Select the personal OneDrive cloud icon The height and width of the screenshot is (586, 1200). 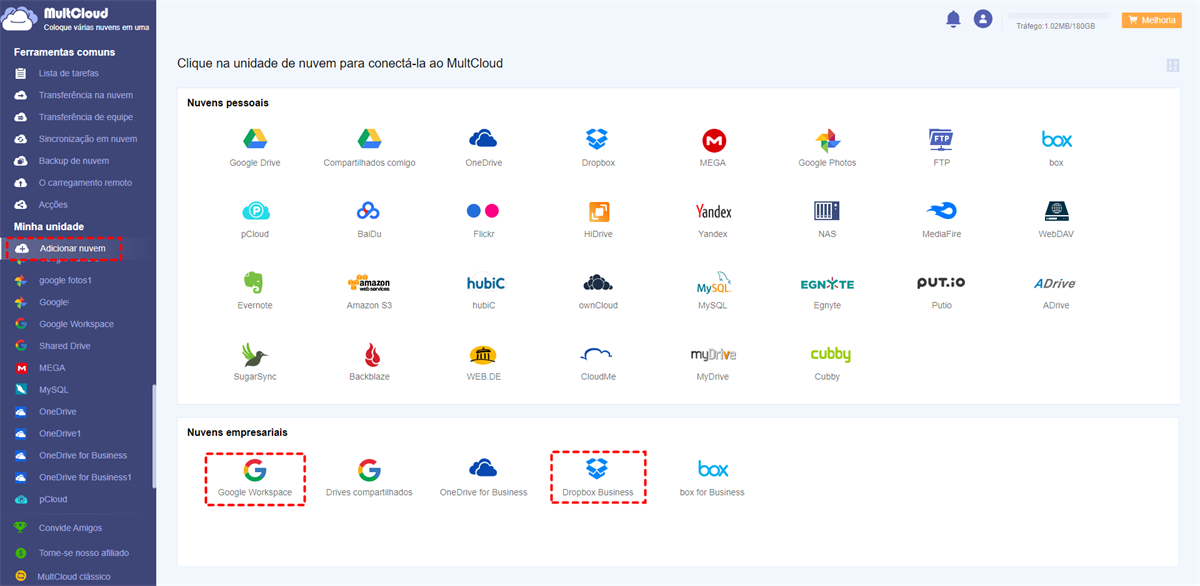coord(483,147)
